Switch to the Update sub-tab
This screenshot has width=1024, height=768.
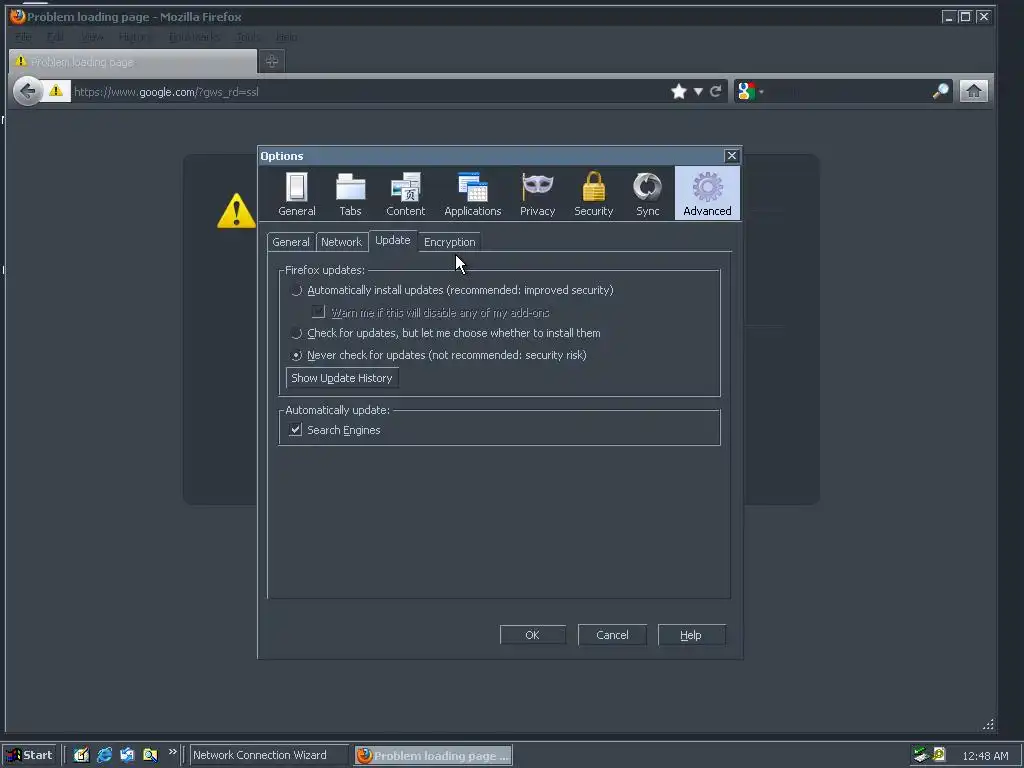[x=392, y=240]
